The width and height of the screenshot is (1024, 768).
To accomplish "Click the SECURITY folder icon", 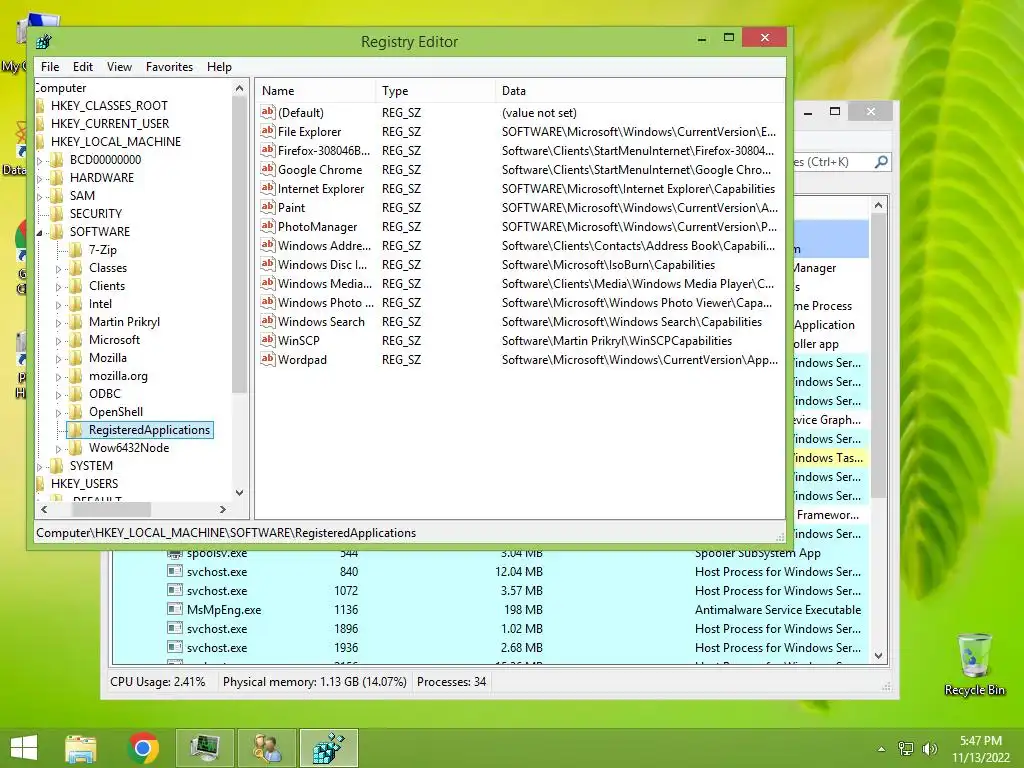I will pos(57,214).
